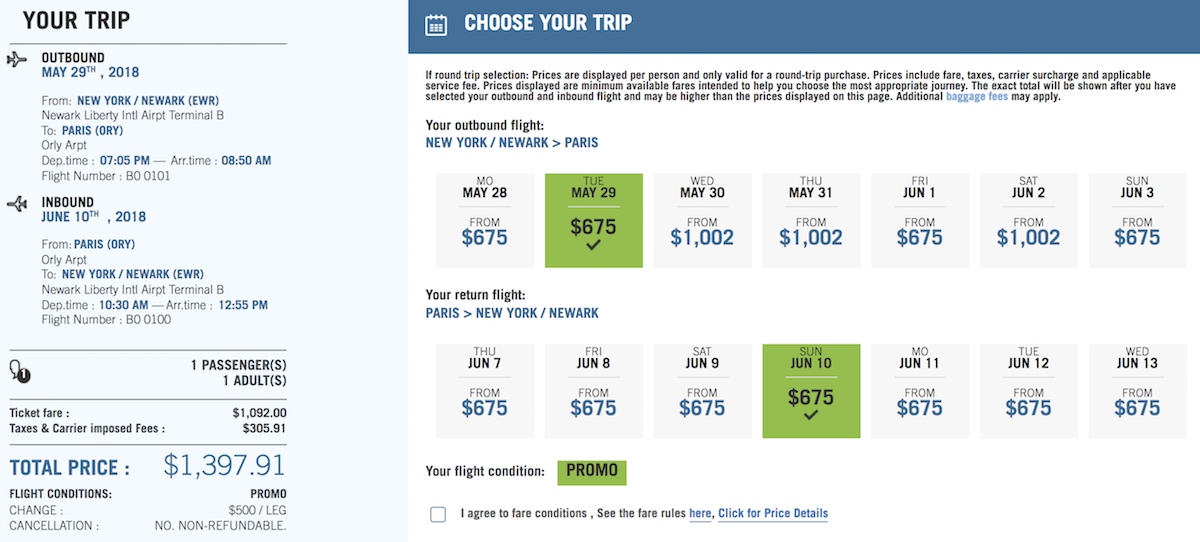Screen dimensions: 1200x542
Task: Click the calendar icon beside Choose Your Trip
Action: (436, 25)
